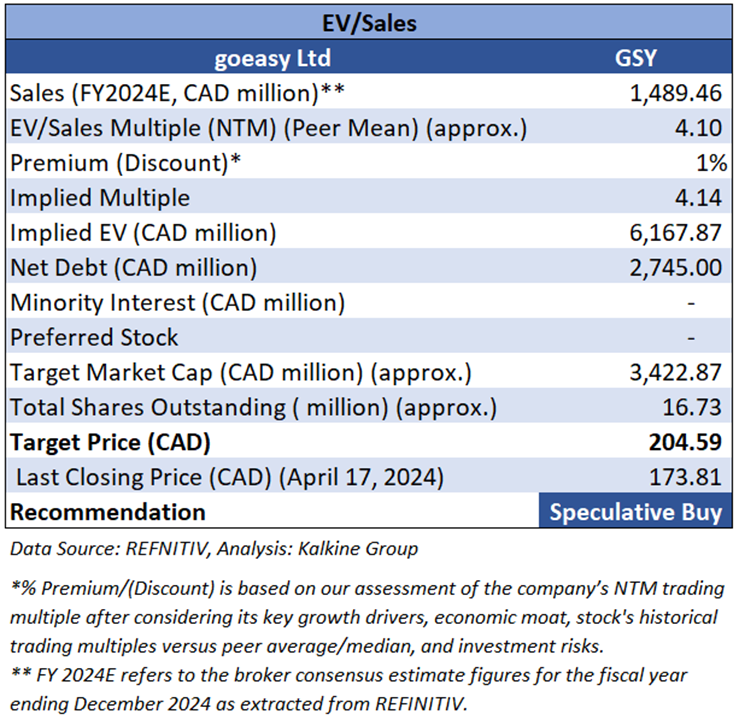This screenshot has height=720, width=739.
Task: Select the Sales (FY2024E, CAD million) label
Action: pos(178,93)
